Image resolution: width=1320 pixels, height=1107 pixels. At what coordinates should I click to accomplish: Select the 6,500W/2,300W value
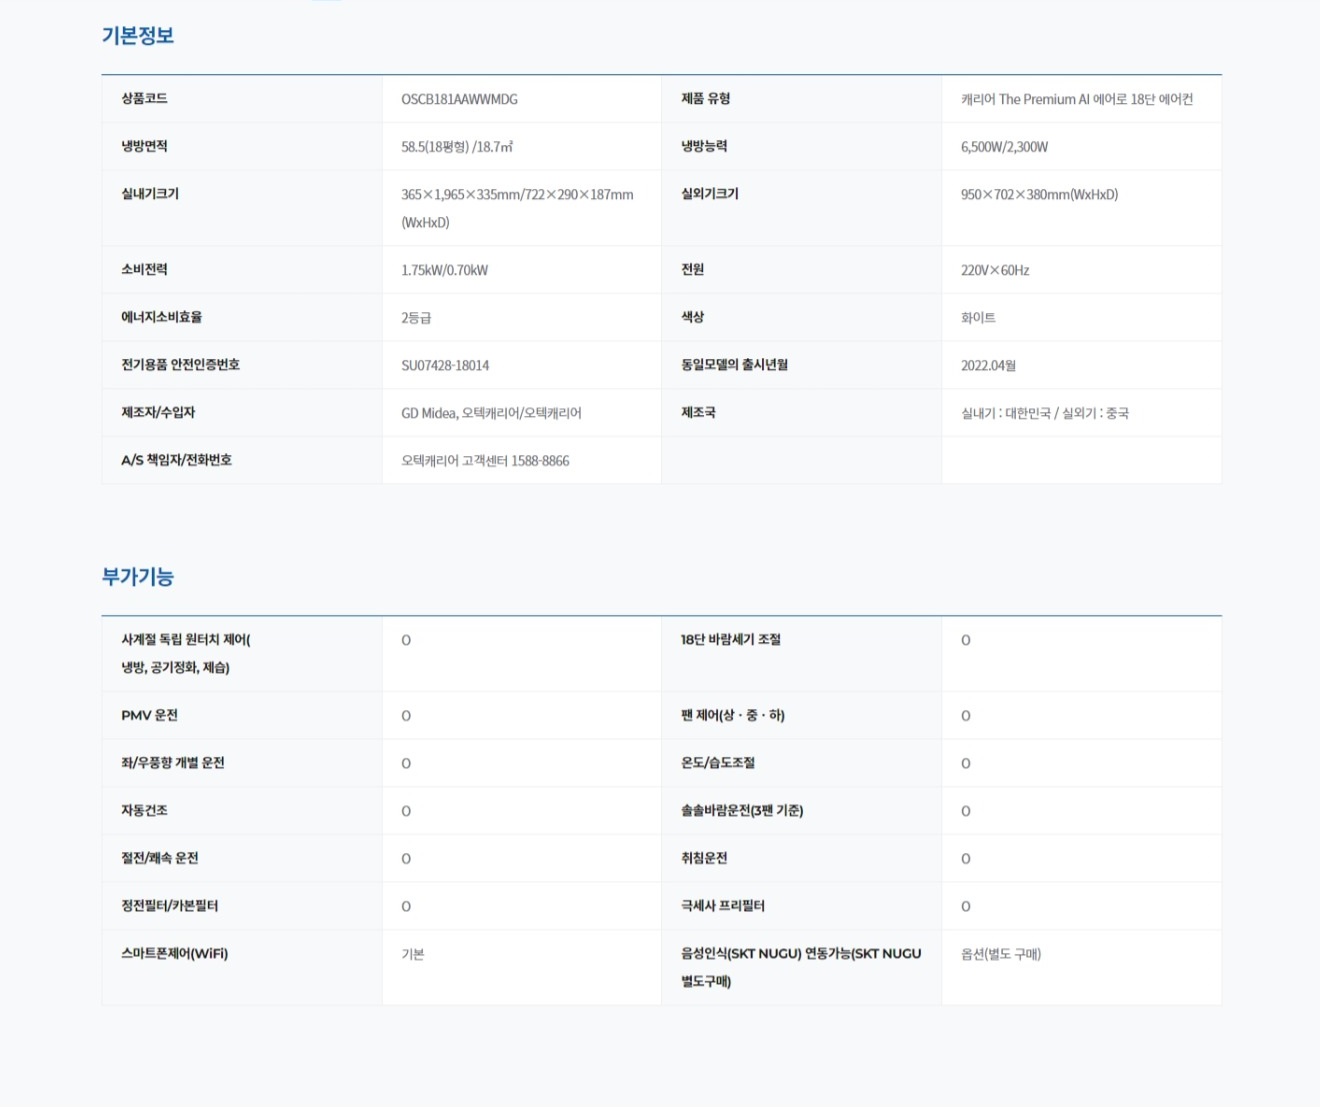pos(1004,147)
